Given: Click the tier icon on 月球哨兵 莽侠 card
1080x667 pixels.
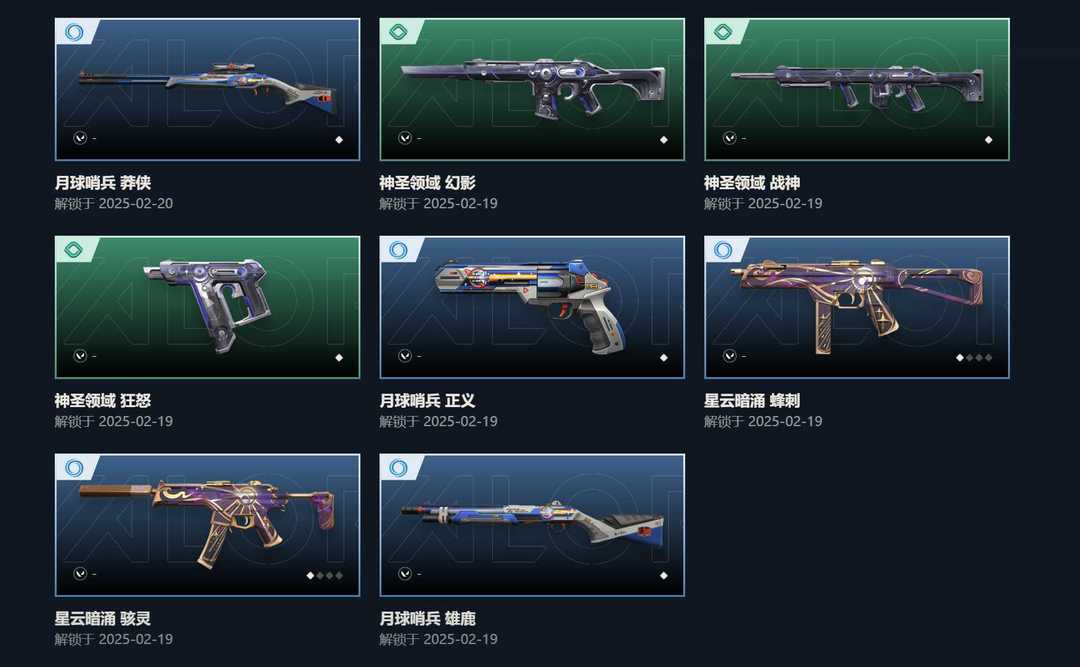Looking at the screenshot, I should click(74, 32).
